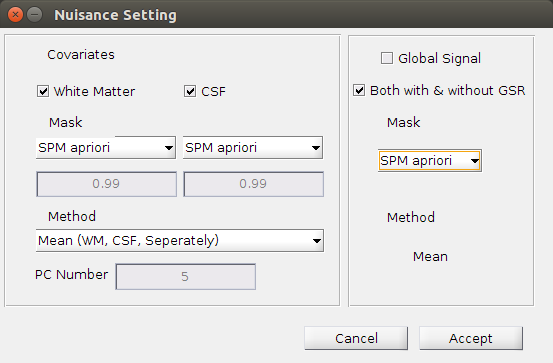Click the PC Number label
The image size is (553, 363).
(72, 274)
